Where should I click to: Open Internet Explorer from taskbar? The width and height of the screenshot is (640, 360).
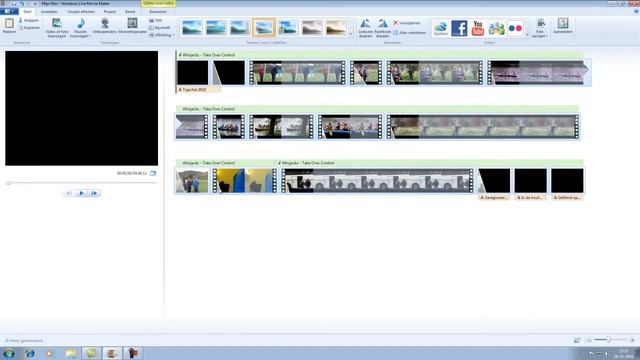[x=29, y=353]
